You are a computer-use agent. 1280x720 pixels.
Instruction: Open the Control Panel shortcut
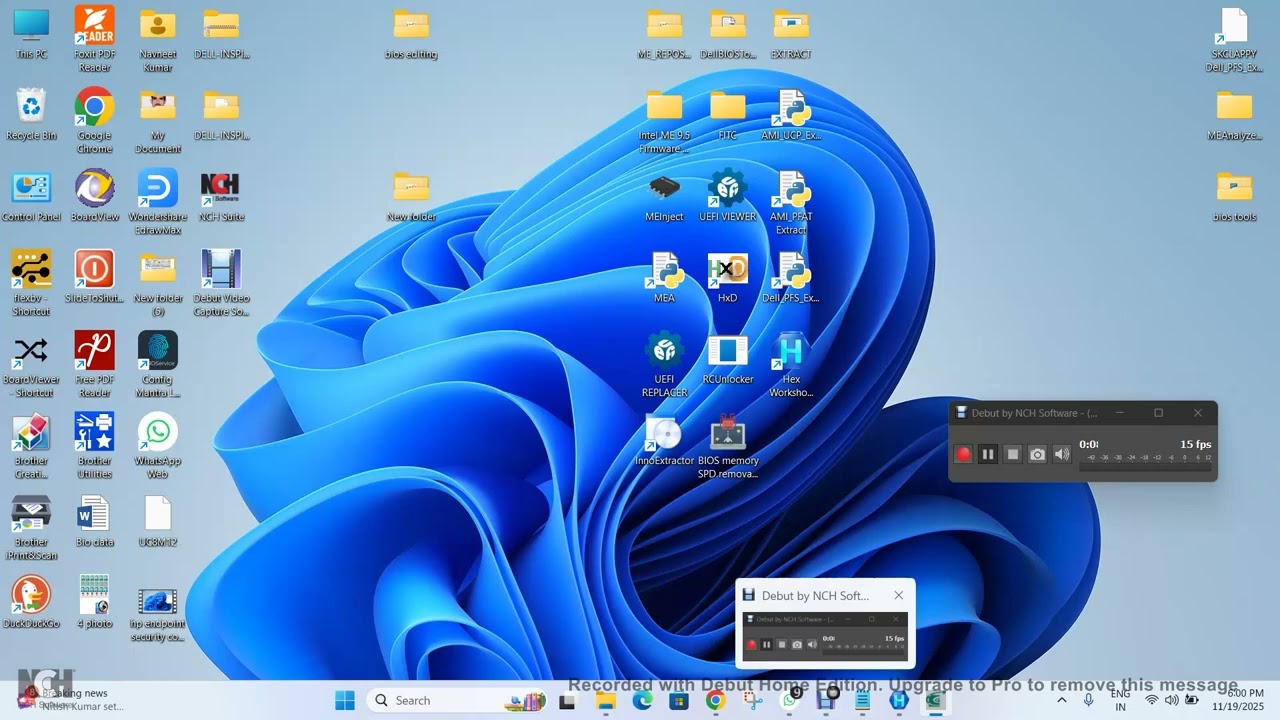pos(31,195)
